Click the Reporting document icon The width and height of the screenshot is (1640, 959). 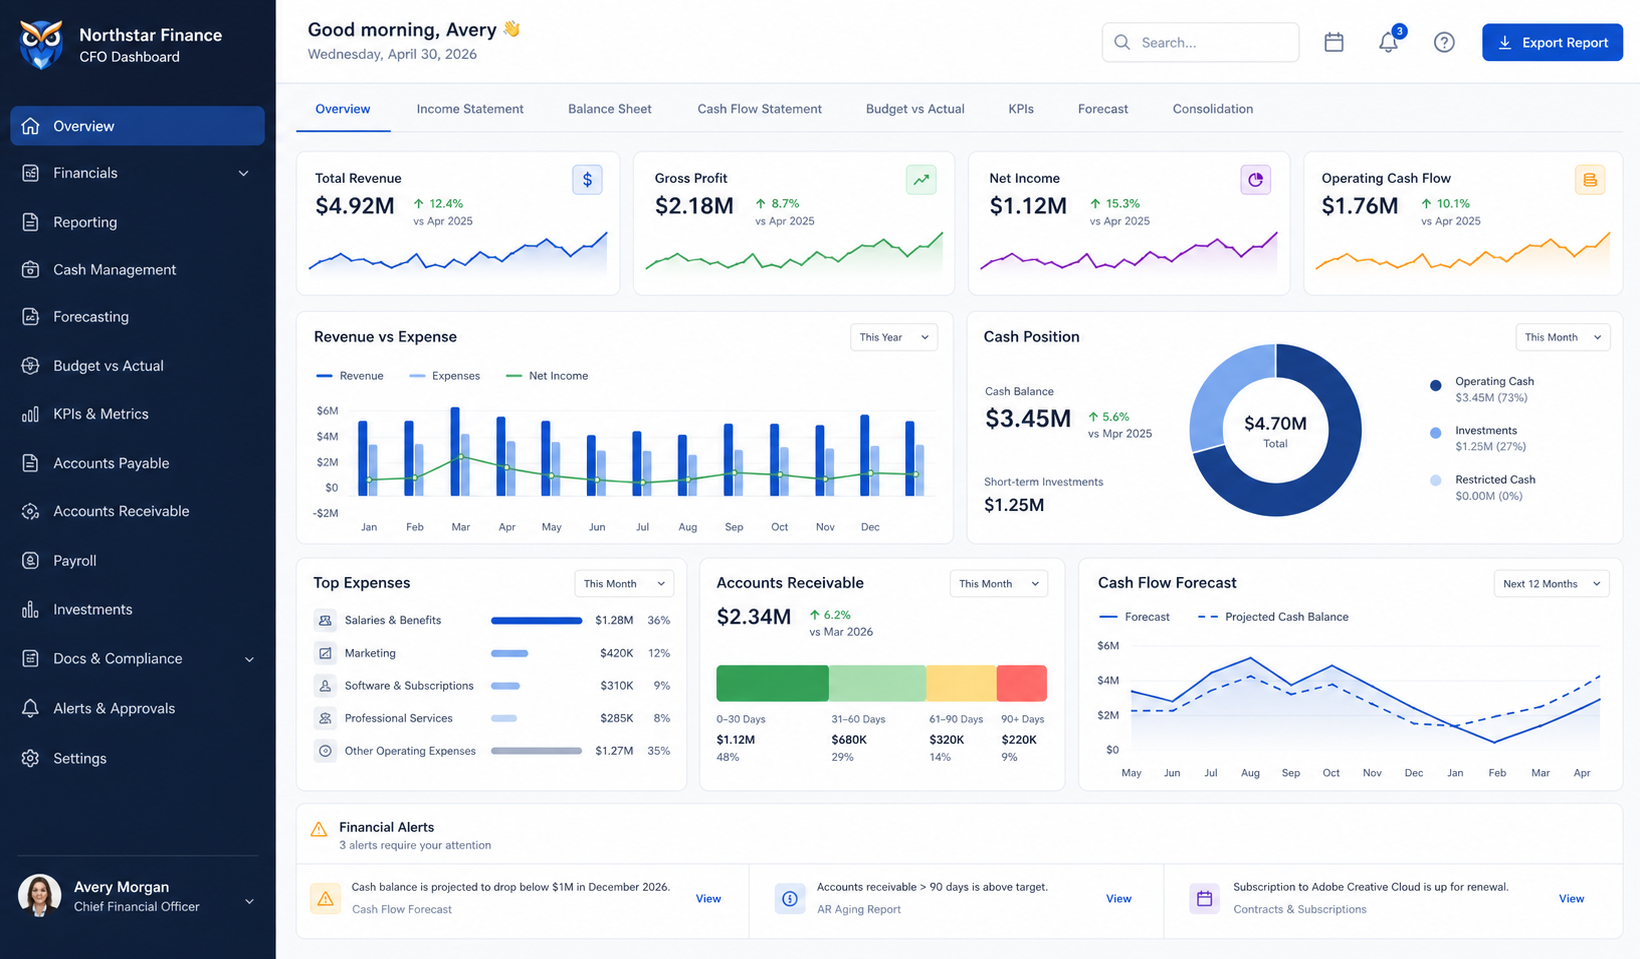[31, 222]
